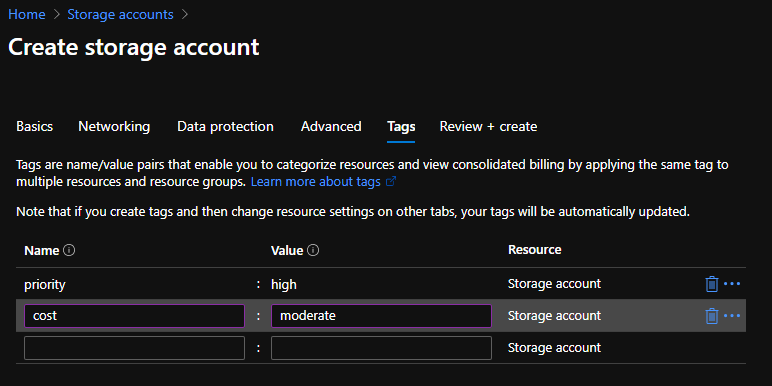Switch to the Networking tab
The height and width of the screenshot is (386, 772).
(114, 127)
